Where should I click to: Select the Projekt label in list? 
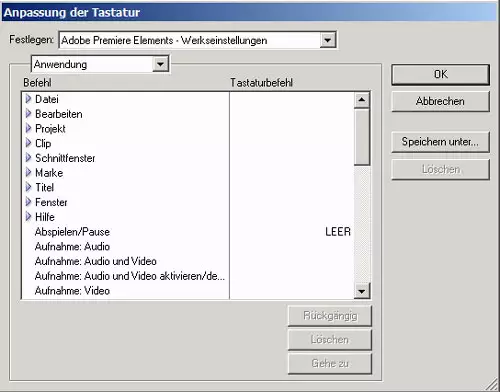[50, 129]
